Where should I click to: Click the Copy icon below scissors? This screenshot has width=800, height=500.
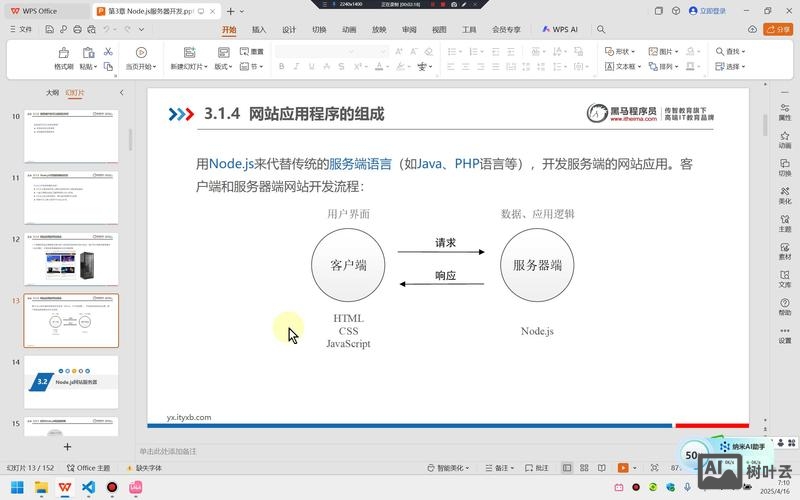coord(108,66)
